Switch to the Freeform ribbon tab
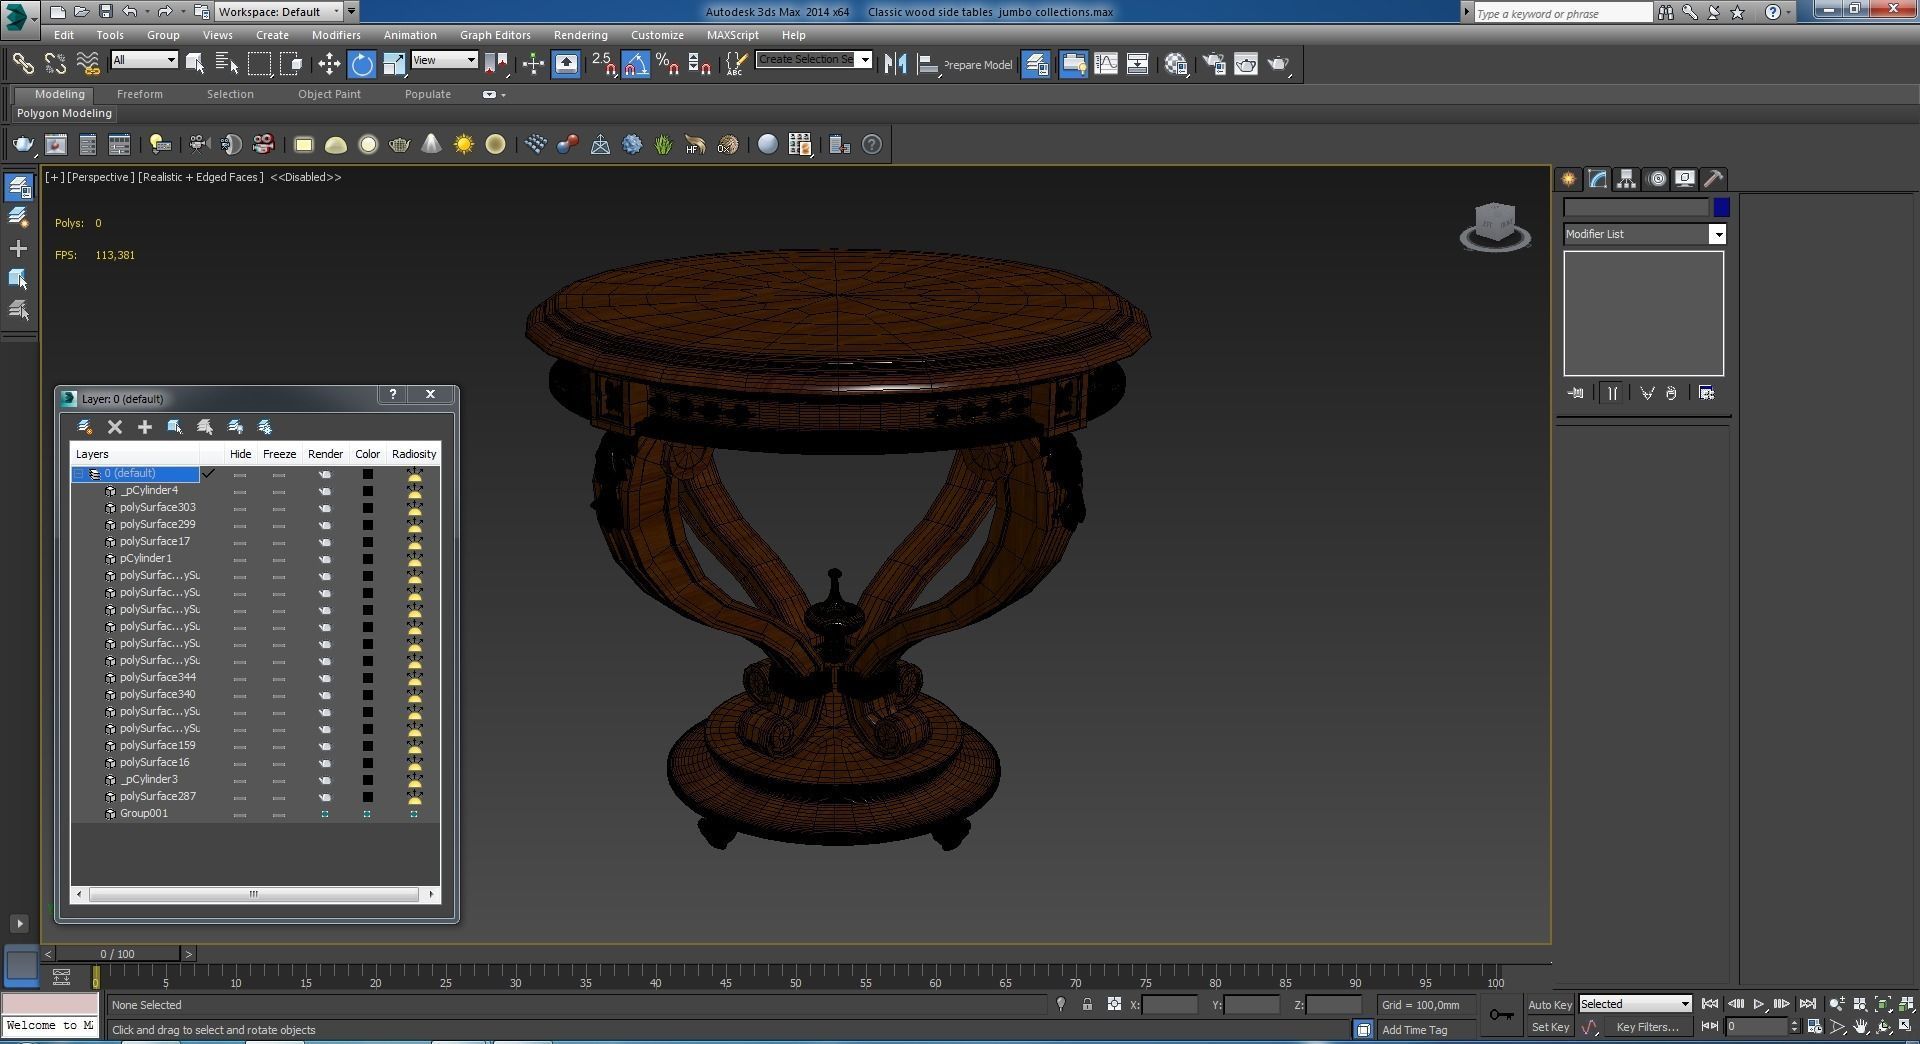 point(139,94)
